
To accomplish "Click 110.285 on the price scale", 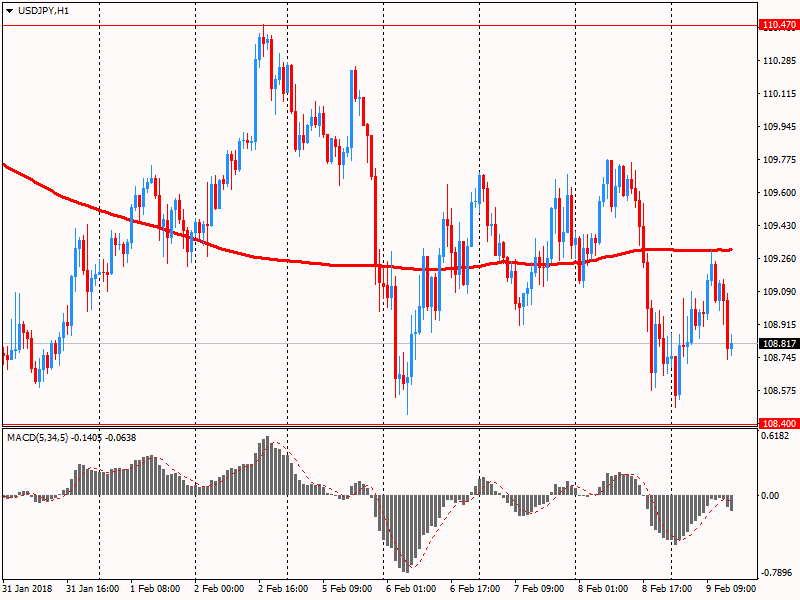I will (x=778, y=61).
